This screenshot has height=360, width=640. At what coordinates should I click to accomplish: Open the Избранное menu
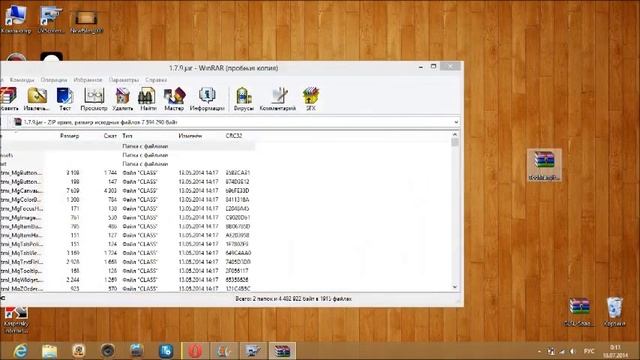(88, 80)
